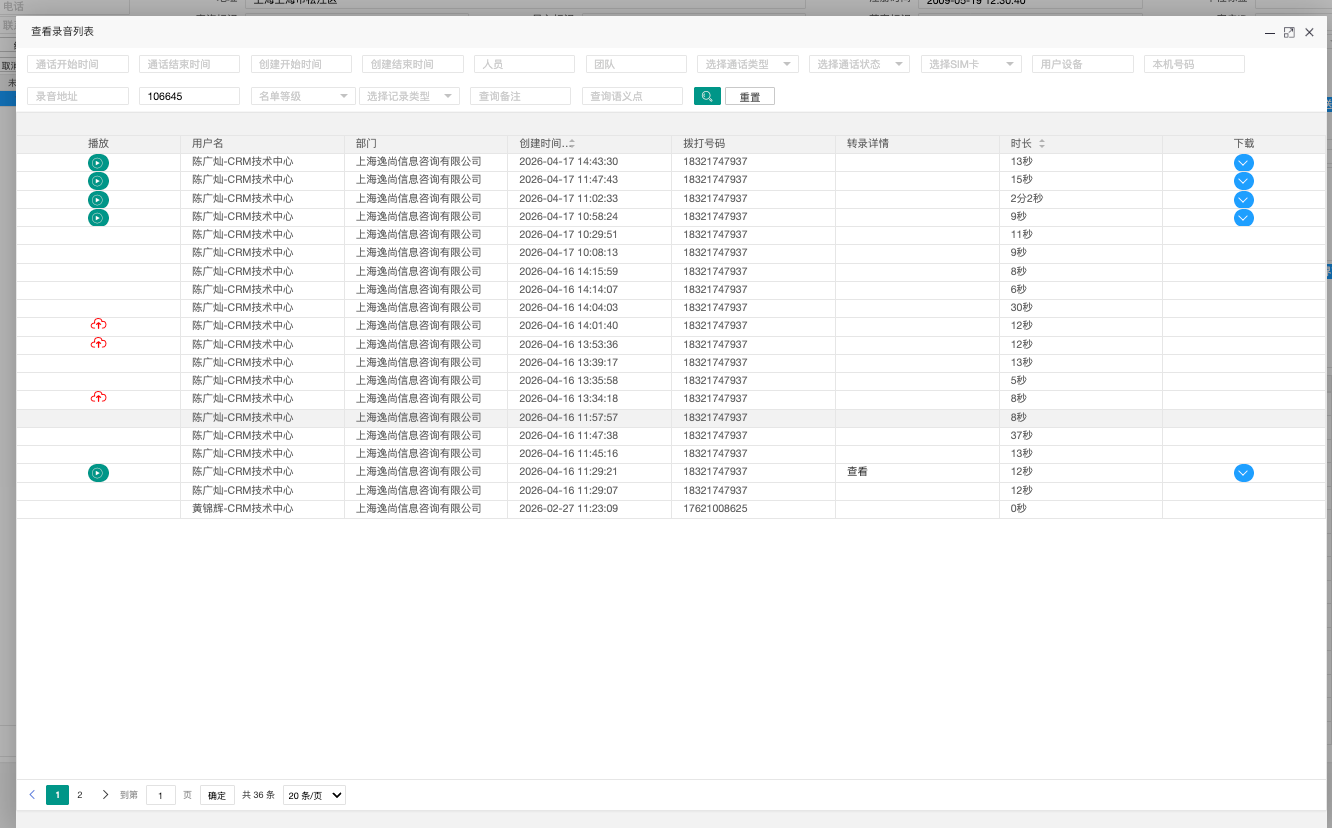Download the 2分2秒 recording
The width and height of the screenshot is (1332, 828).
[x=1244, y=199]
